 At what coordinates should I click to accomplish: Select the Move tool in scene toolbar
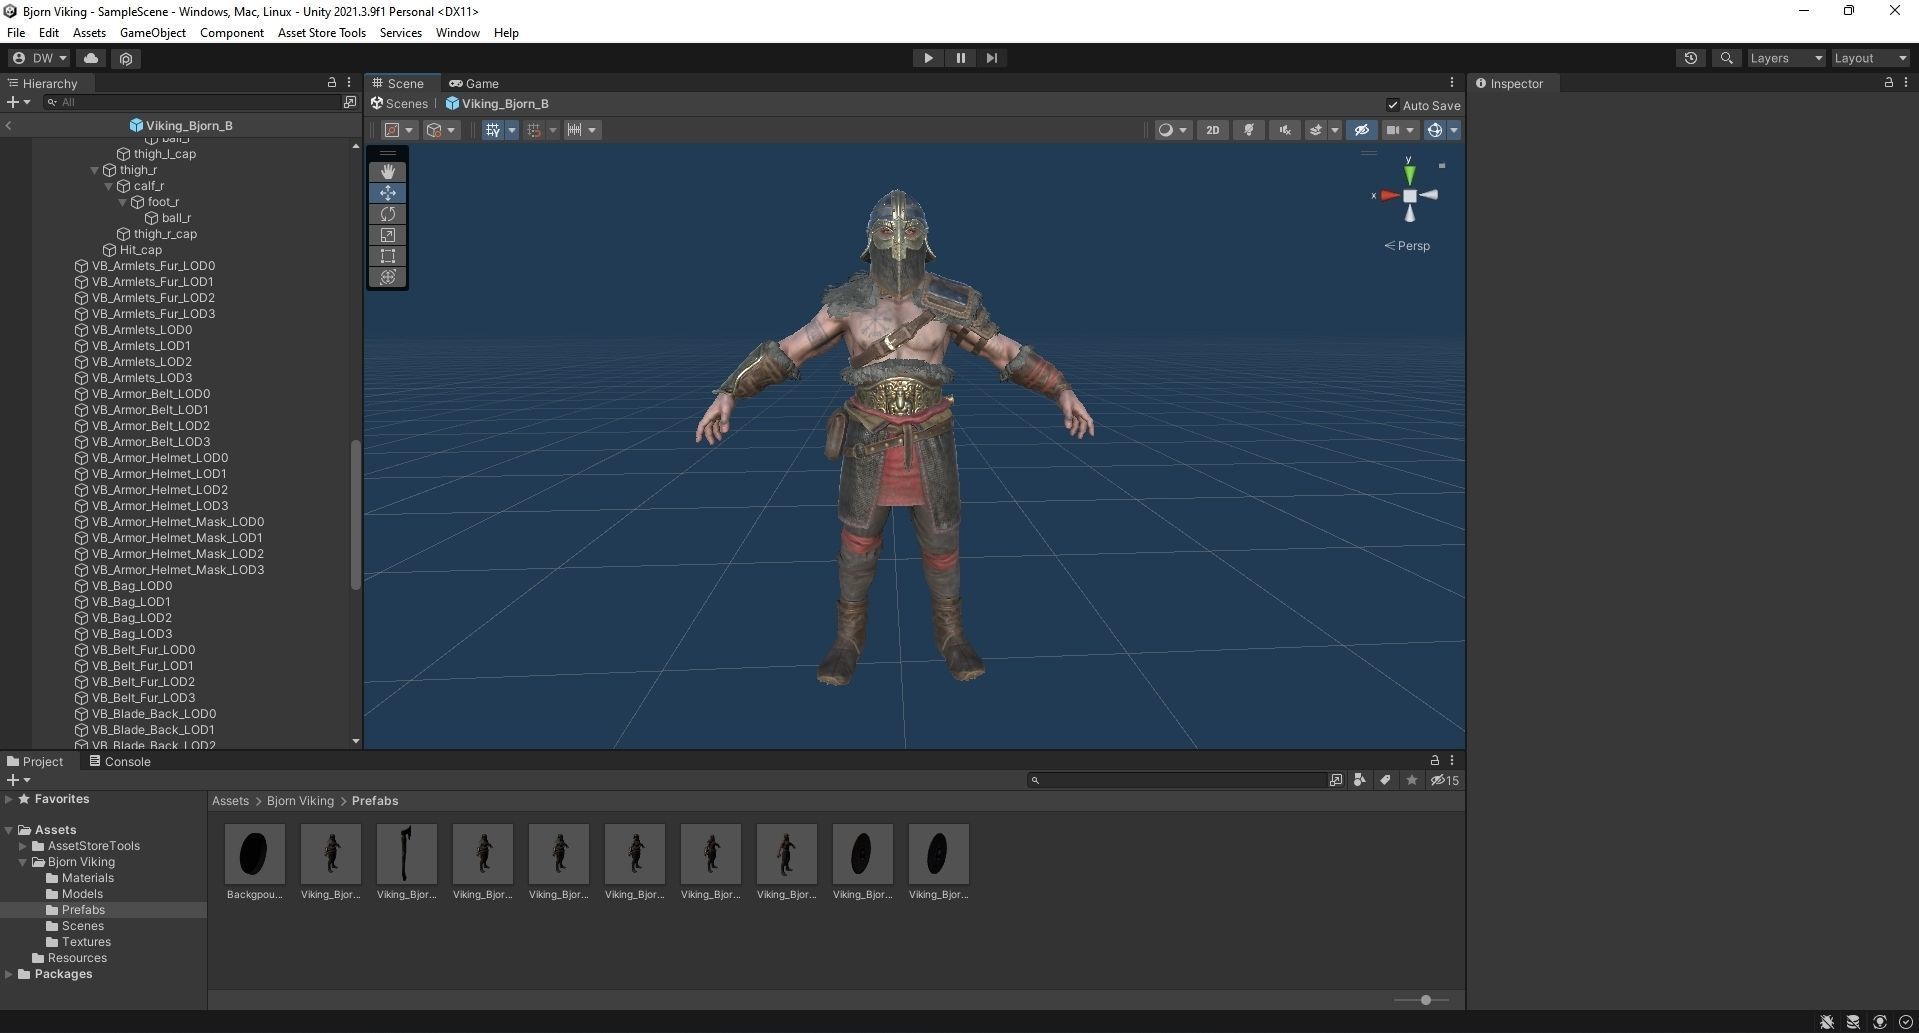click(388, 193)
